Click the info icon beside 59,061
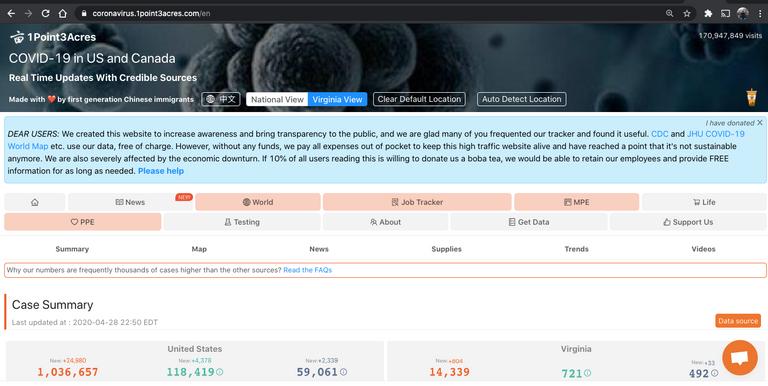768x386 pixels. (x=343, y=372)
